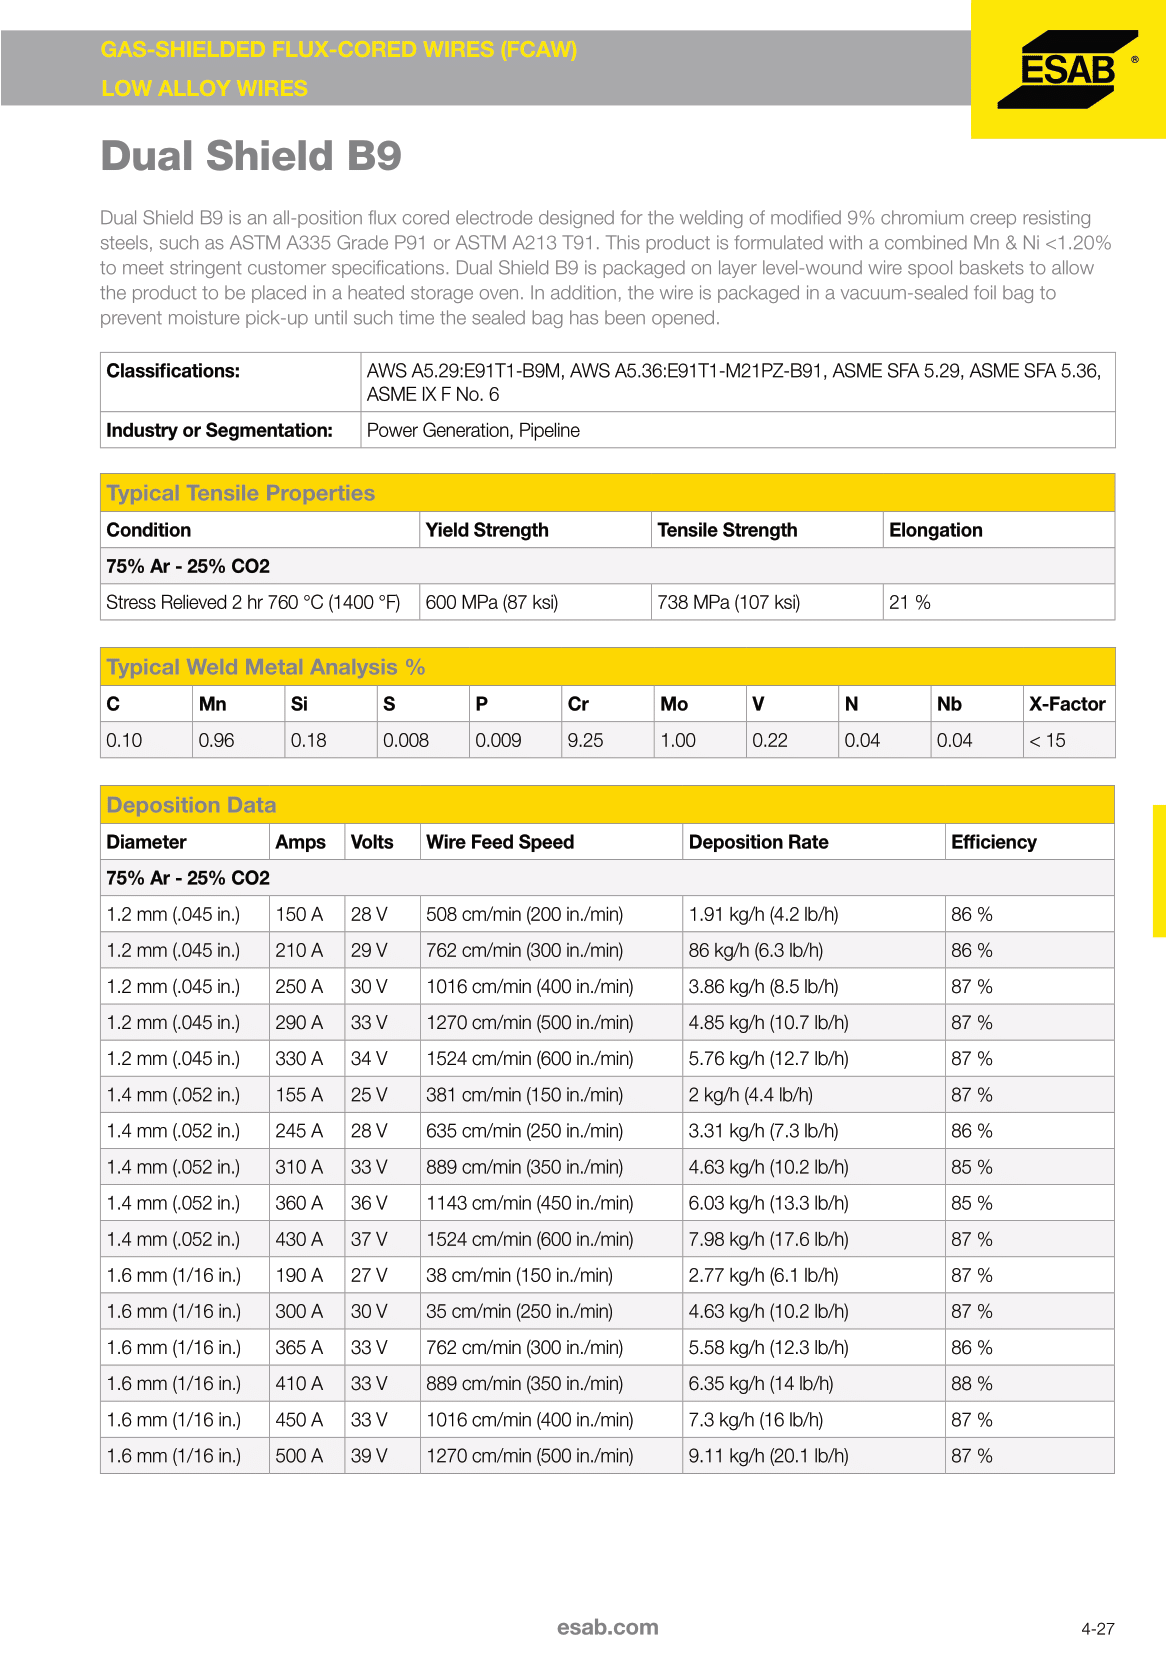
Task: Click the "Tensile Strength" column header
Action: (727, 530)
